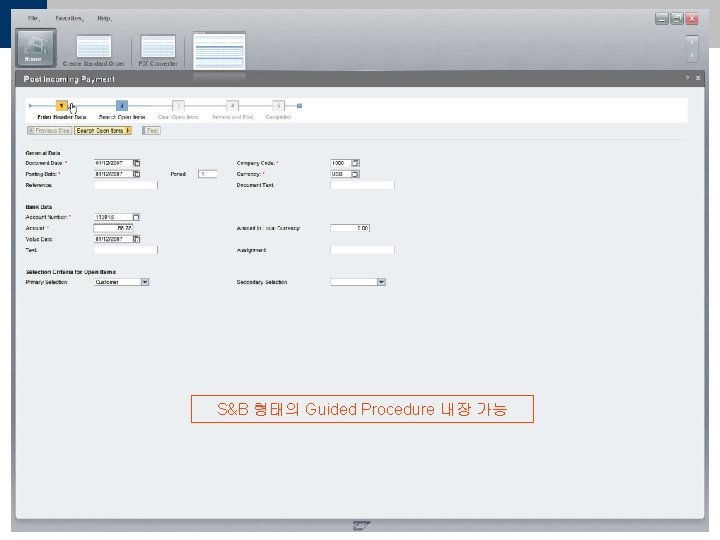This screenshot has height=540, width=720.
Task: Click the Amount input field
Action: [113, 228]
